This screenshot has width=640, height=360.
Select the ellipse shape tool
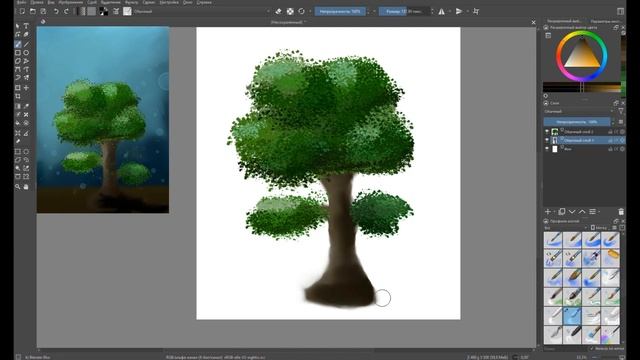26,53
